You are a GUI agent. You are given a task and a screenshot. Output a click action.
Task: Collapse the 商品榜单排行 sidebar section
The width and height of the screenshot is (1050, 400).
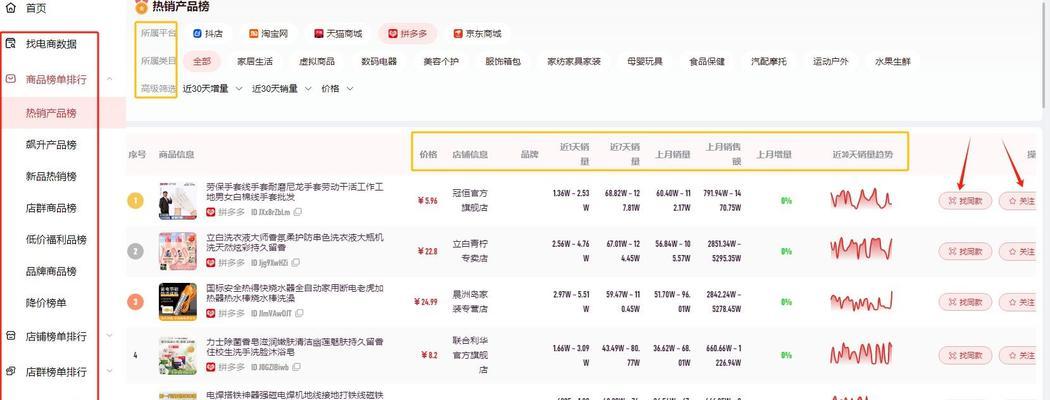[x=110, y=79]
